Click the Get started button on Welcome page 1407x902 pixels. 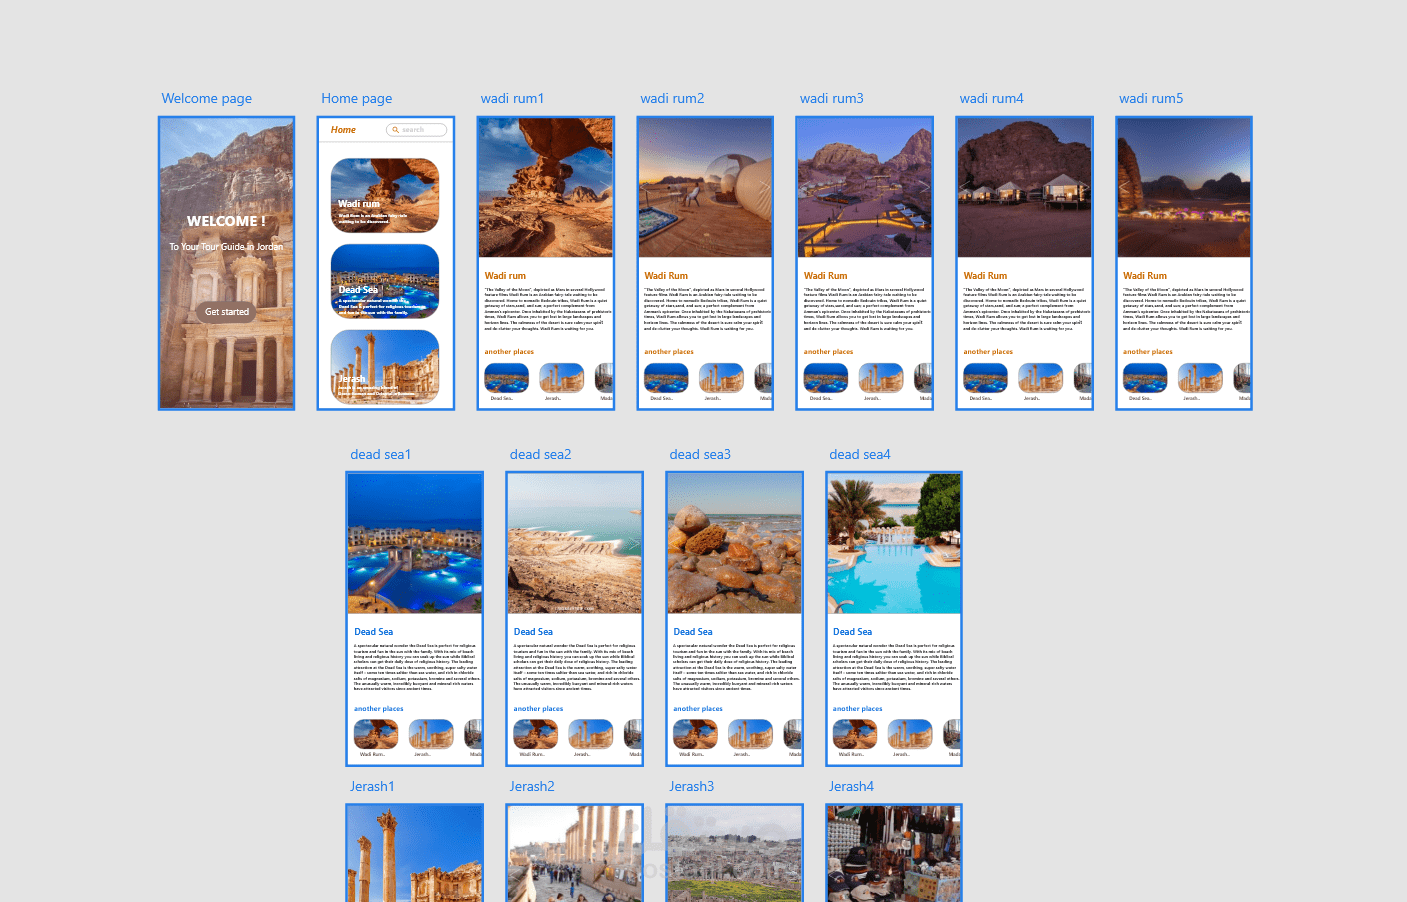tap(227, 312)
